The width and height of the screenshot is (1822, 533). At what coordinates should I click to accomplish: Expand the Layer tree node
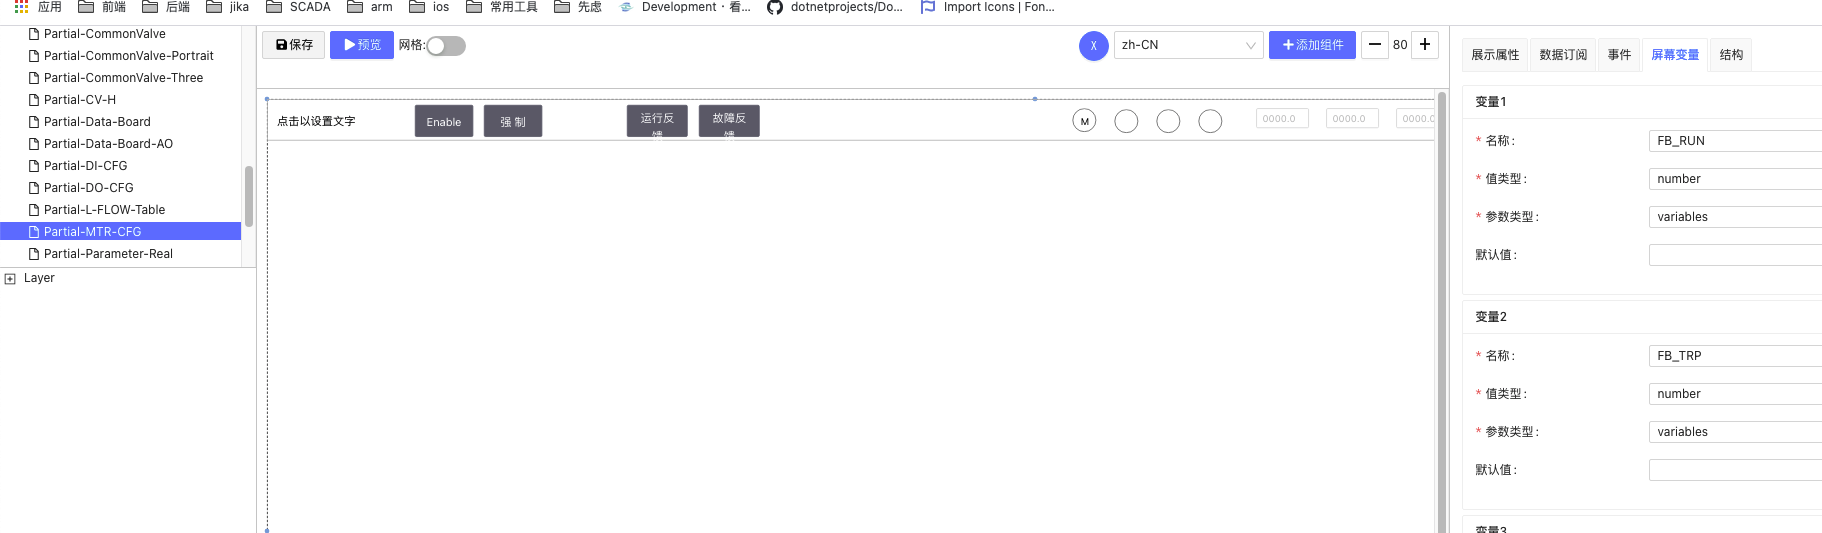10,279
